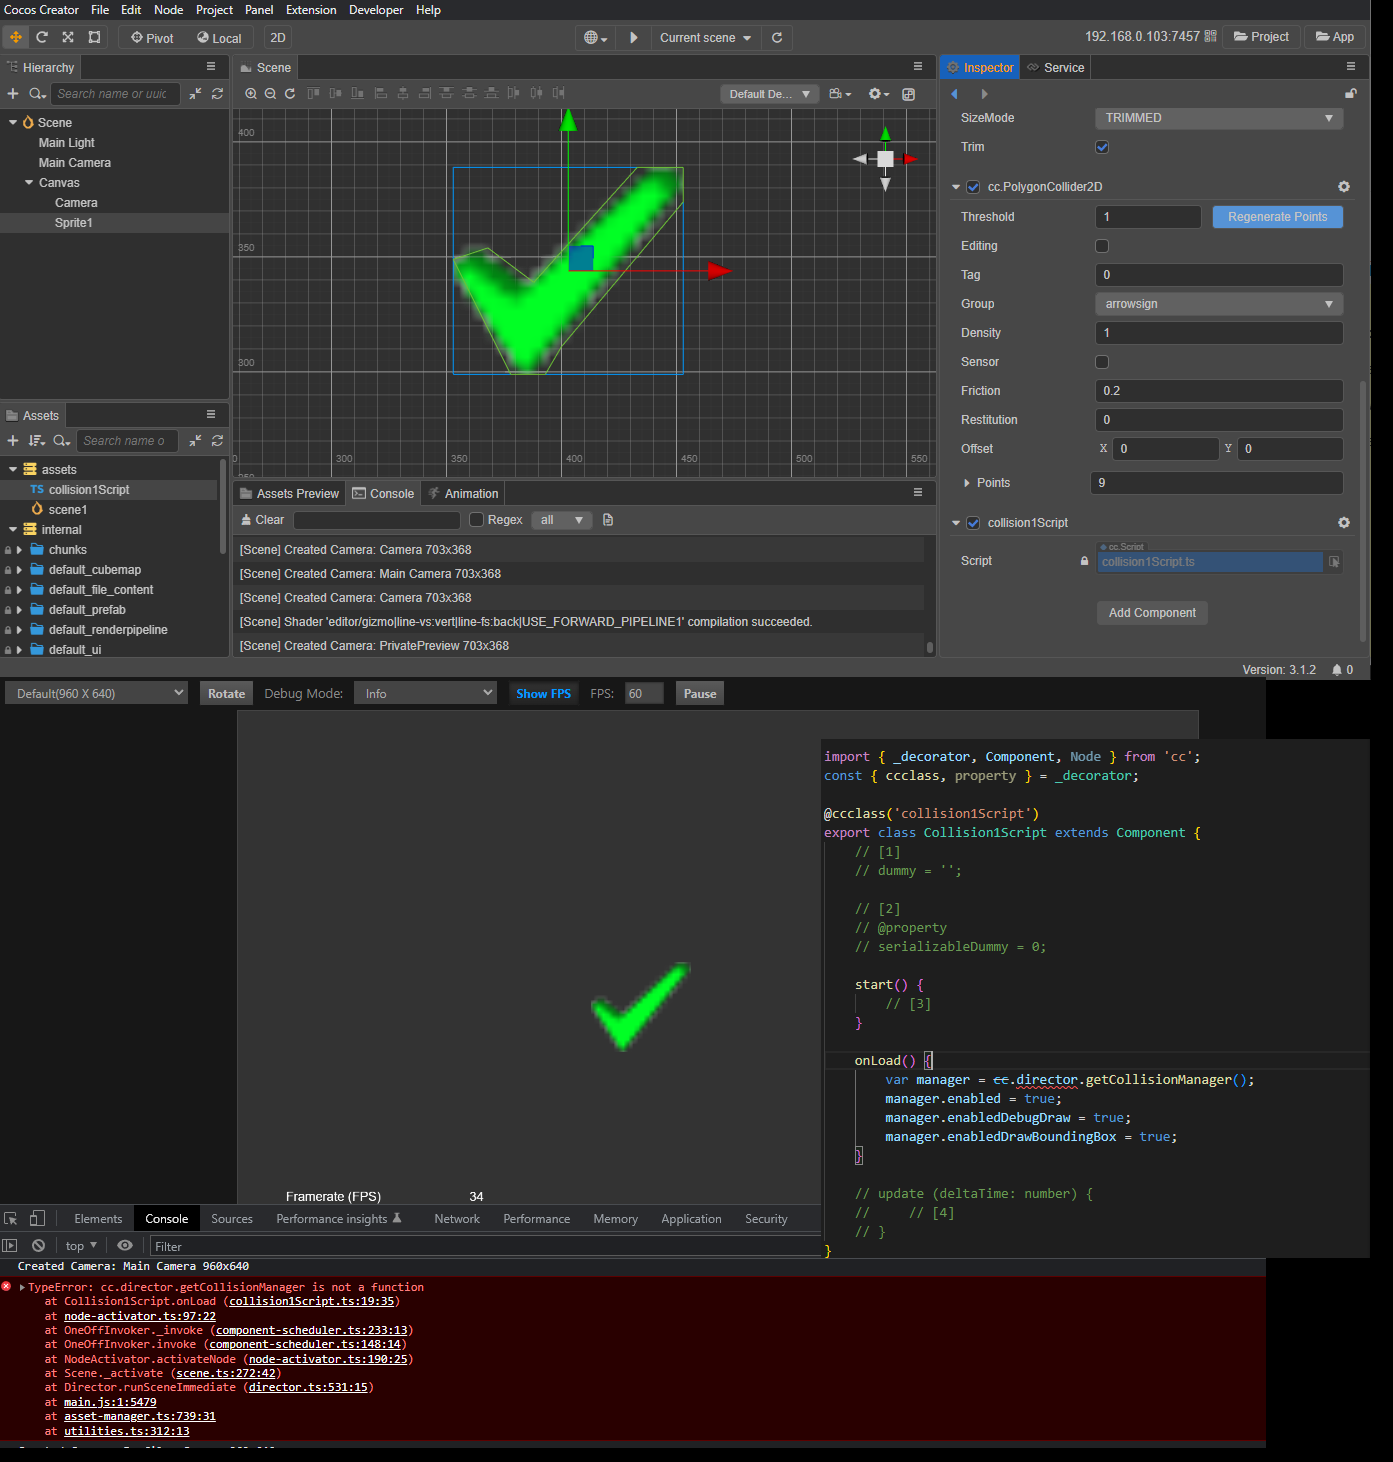Zoom in the Scene view

[x=251, y=93]
